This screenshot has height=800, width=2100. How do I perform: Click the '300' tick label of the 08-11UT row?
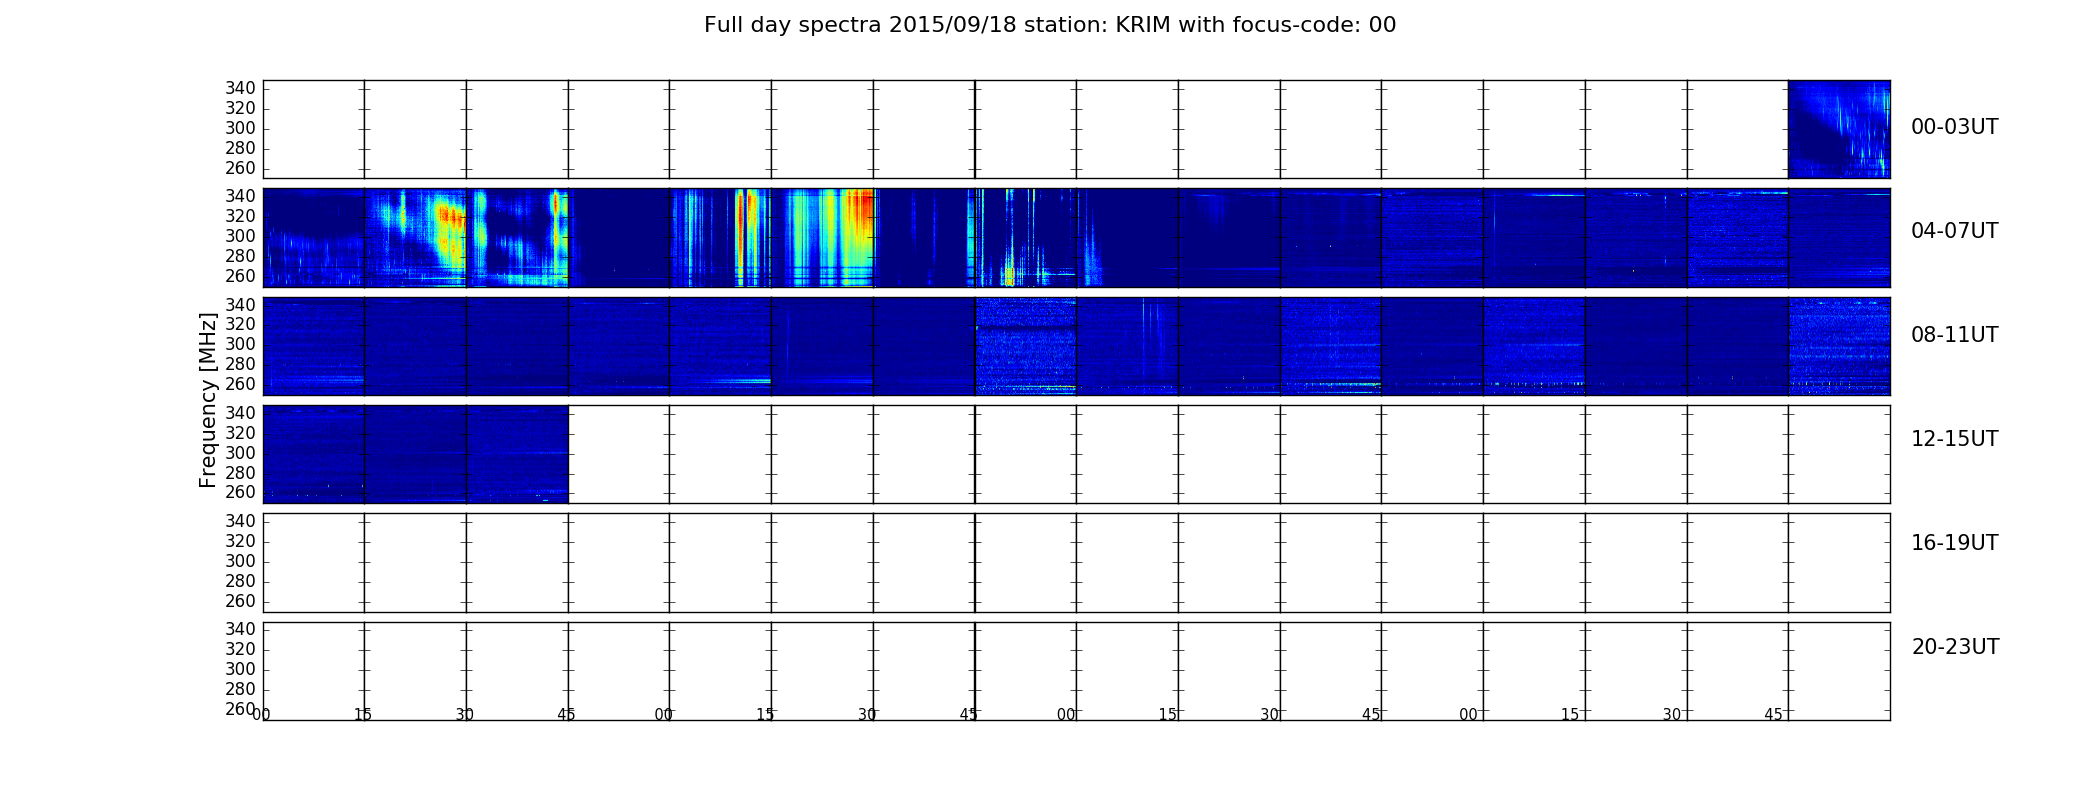pyautogui.click(x=240, y=344)
